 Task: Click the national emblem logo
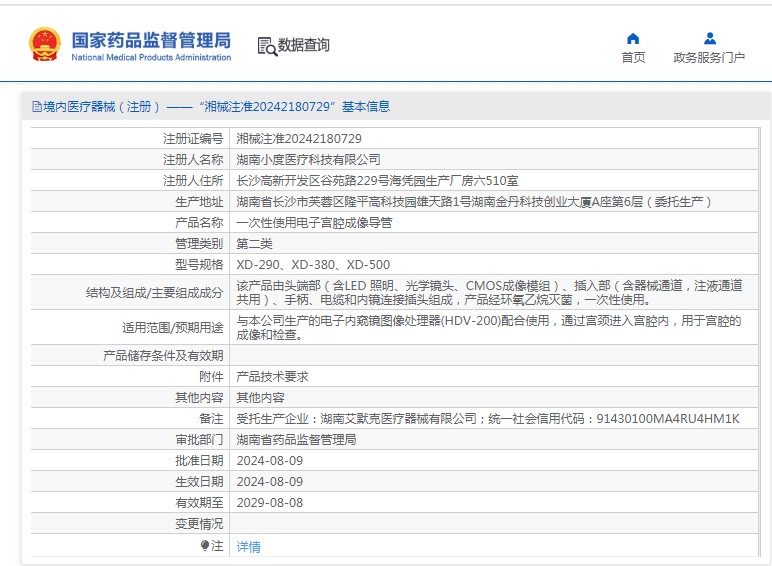point(44,45)
